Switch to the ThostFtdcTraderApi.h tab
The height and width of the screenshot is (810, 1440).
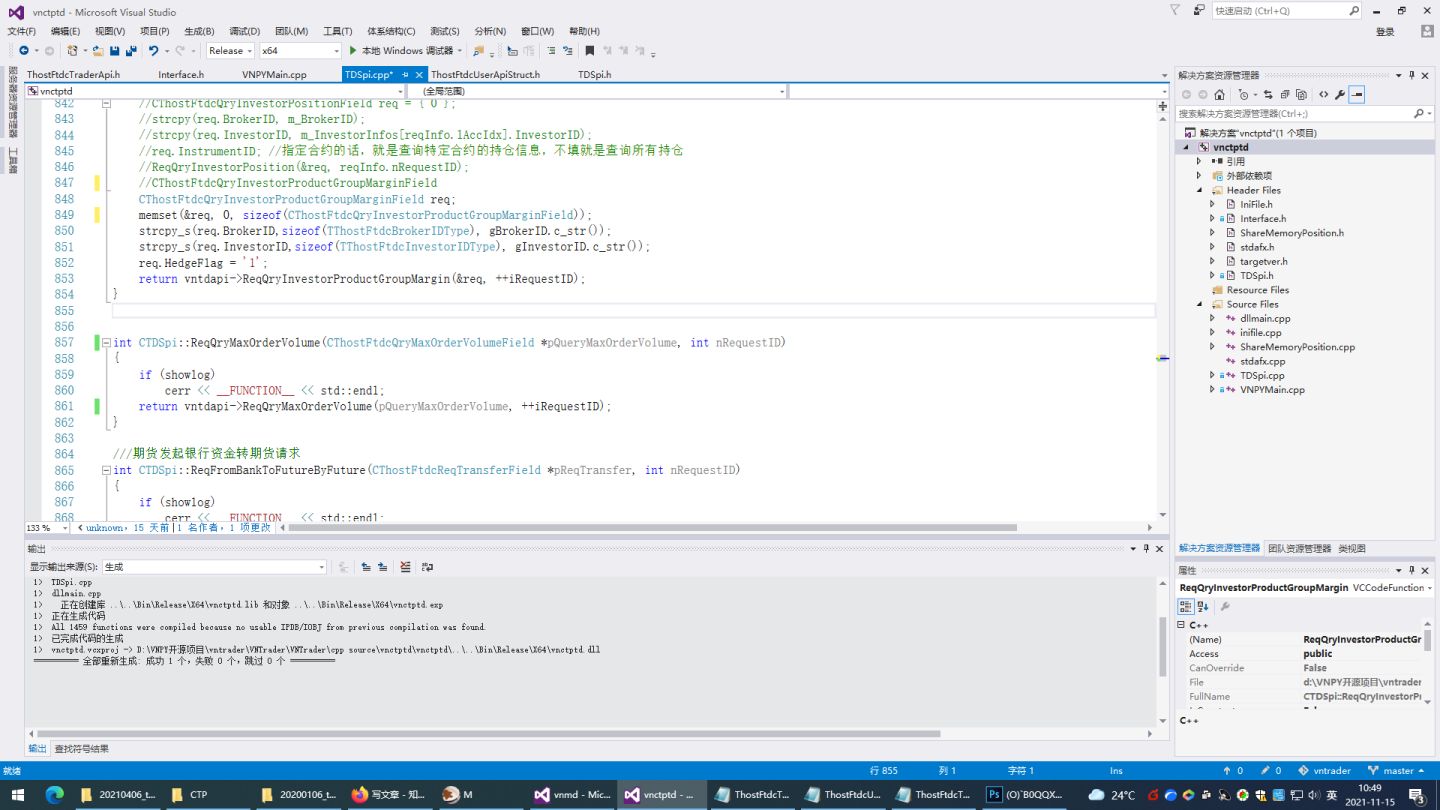pos(73,74)
